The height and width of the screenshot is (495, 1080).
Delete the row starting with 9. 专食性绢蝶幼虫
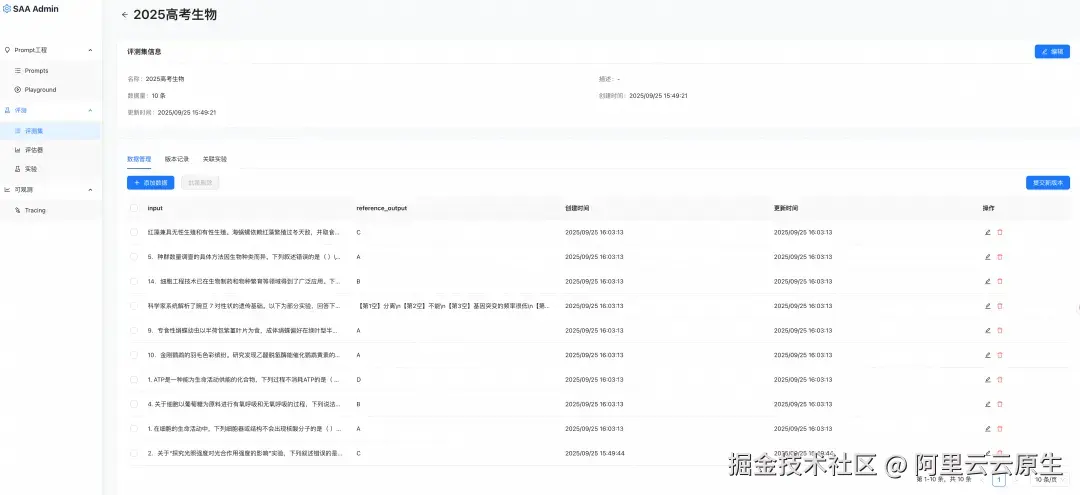click(x=999, y=330)
